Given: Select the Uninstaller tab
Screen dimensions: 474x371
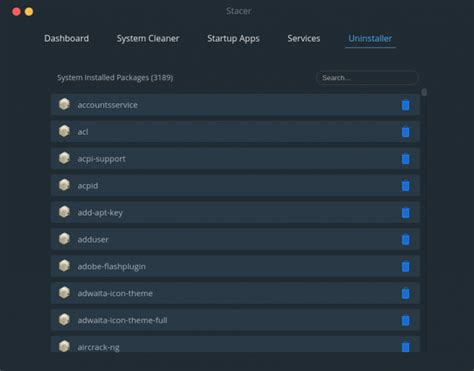Looking at the screenshot, I should 370,39.
